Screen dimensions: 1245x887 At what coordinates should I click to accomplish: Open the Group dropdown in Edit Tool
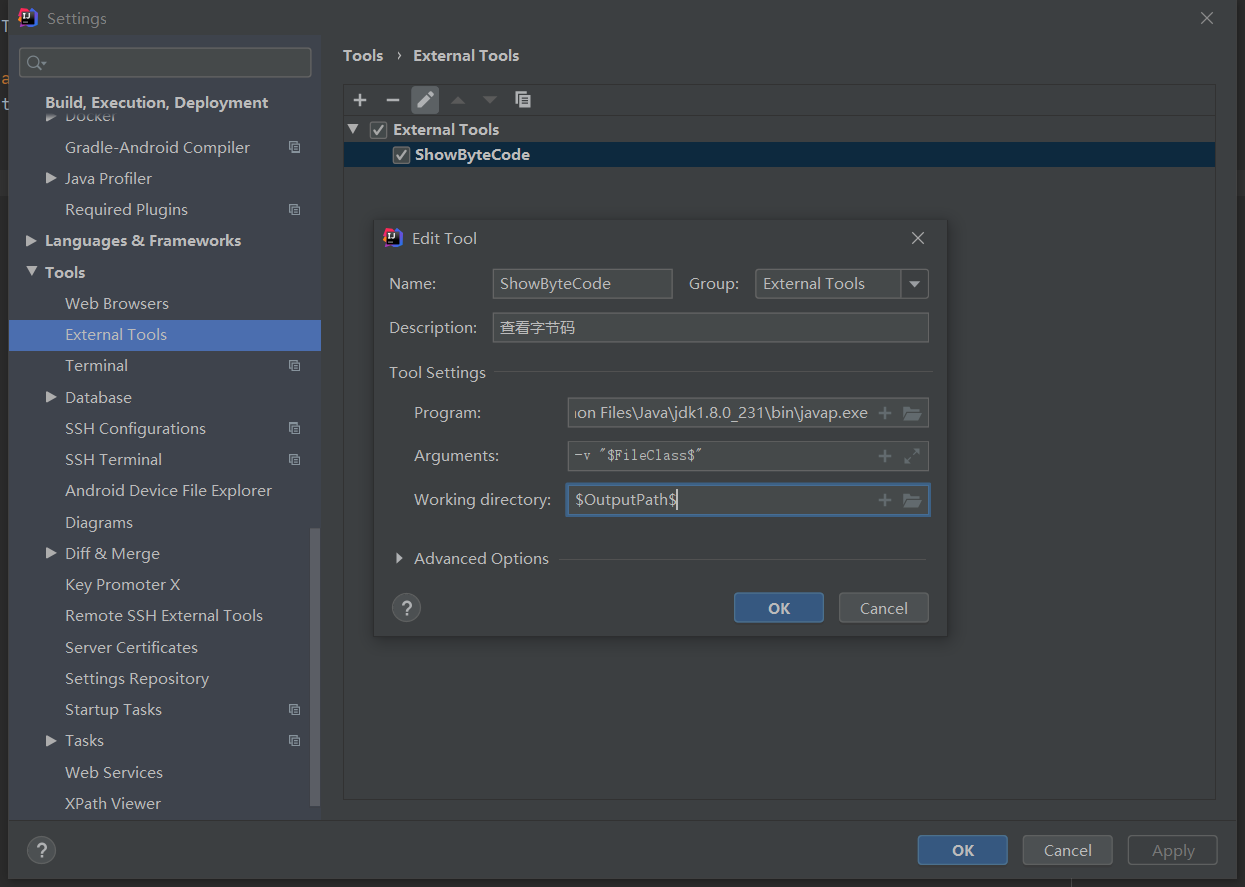pos(914,284)
